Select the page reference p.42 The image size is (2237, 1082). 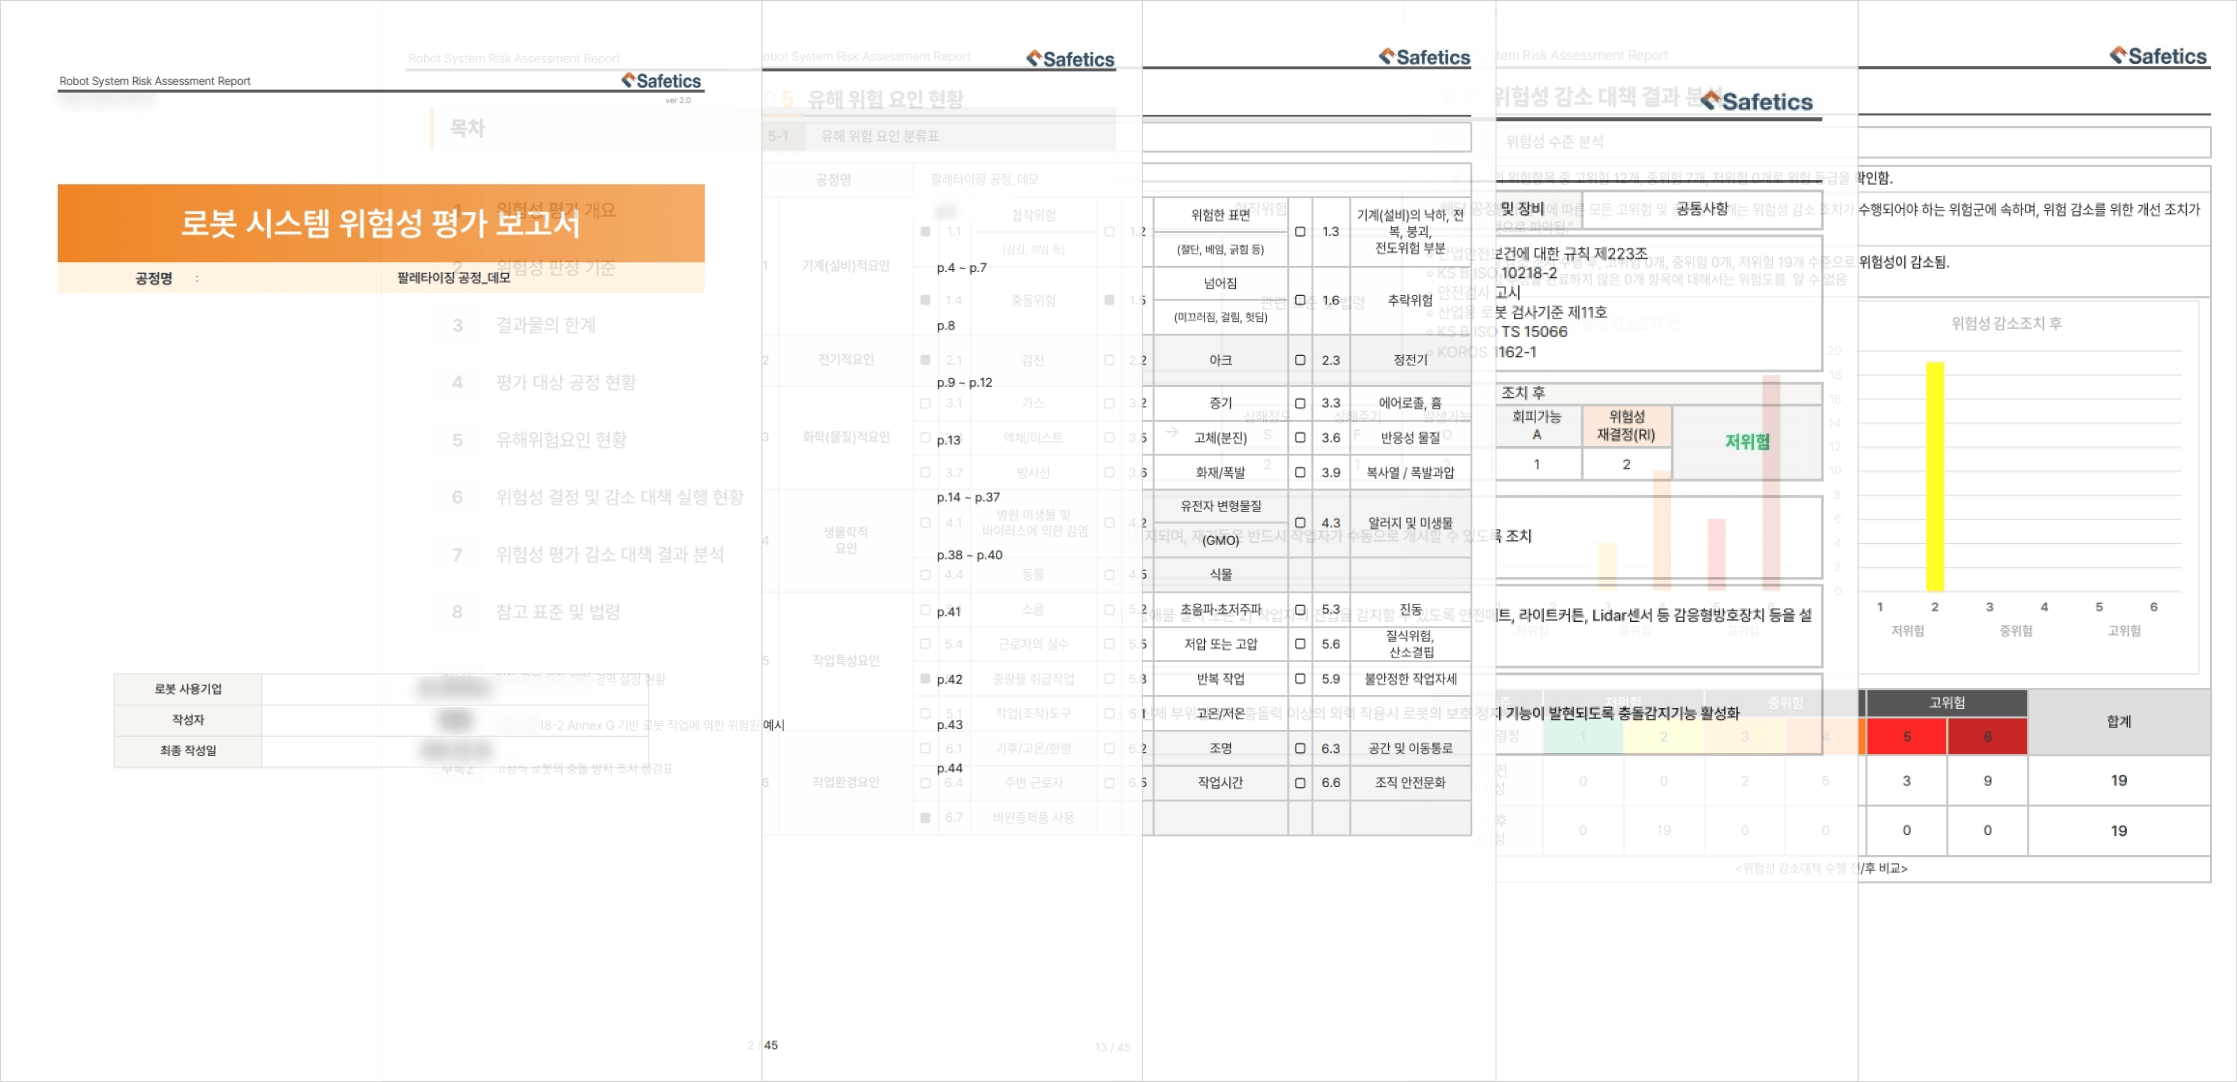click(x=950, y=679)
